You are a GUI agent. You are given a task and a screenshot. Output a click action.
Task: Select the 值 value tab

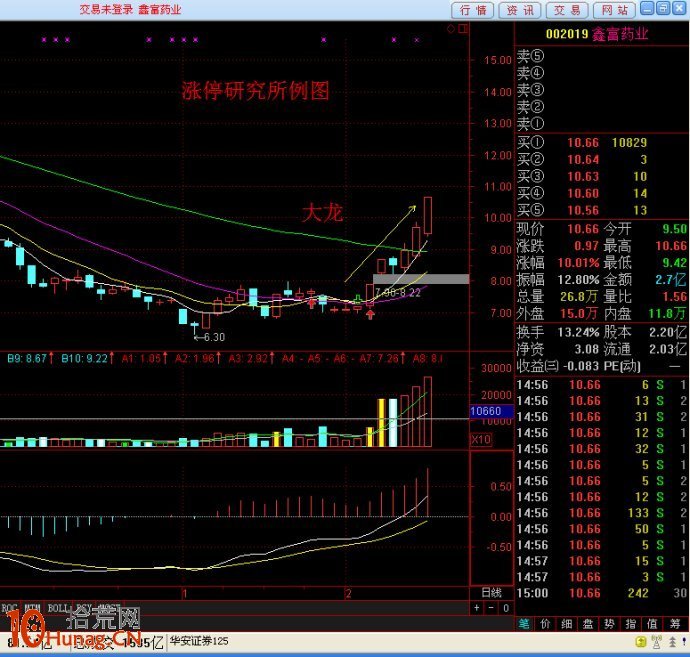click(x=652, y=624)
